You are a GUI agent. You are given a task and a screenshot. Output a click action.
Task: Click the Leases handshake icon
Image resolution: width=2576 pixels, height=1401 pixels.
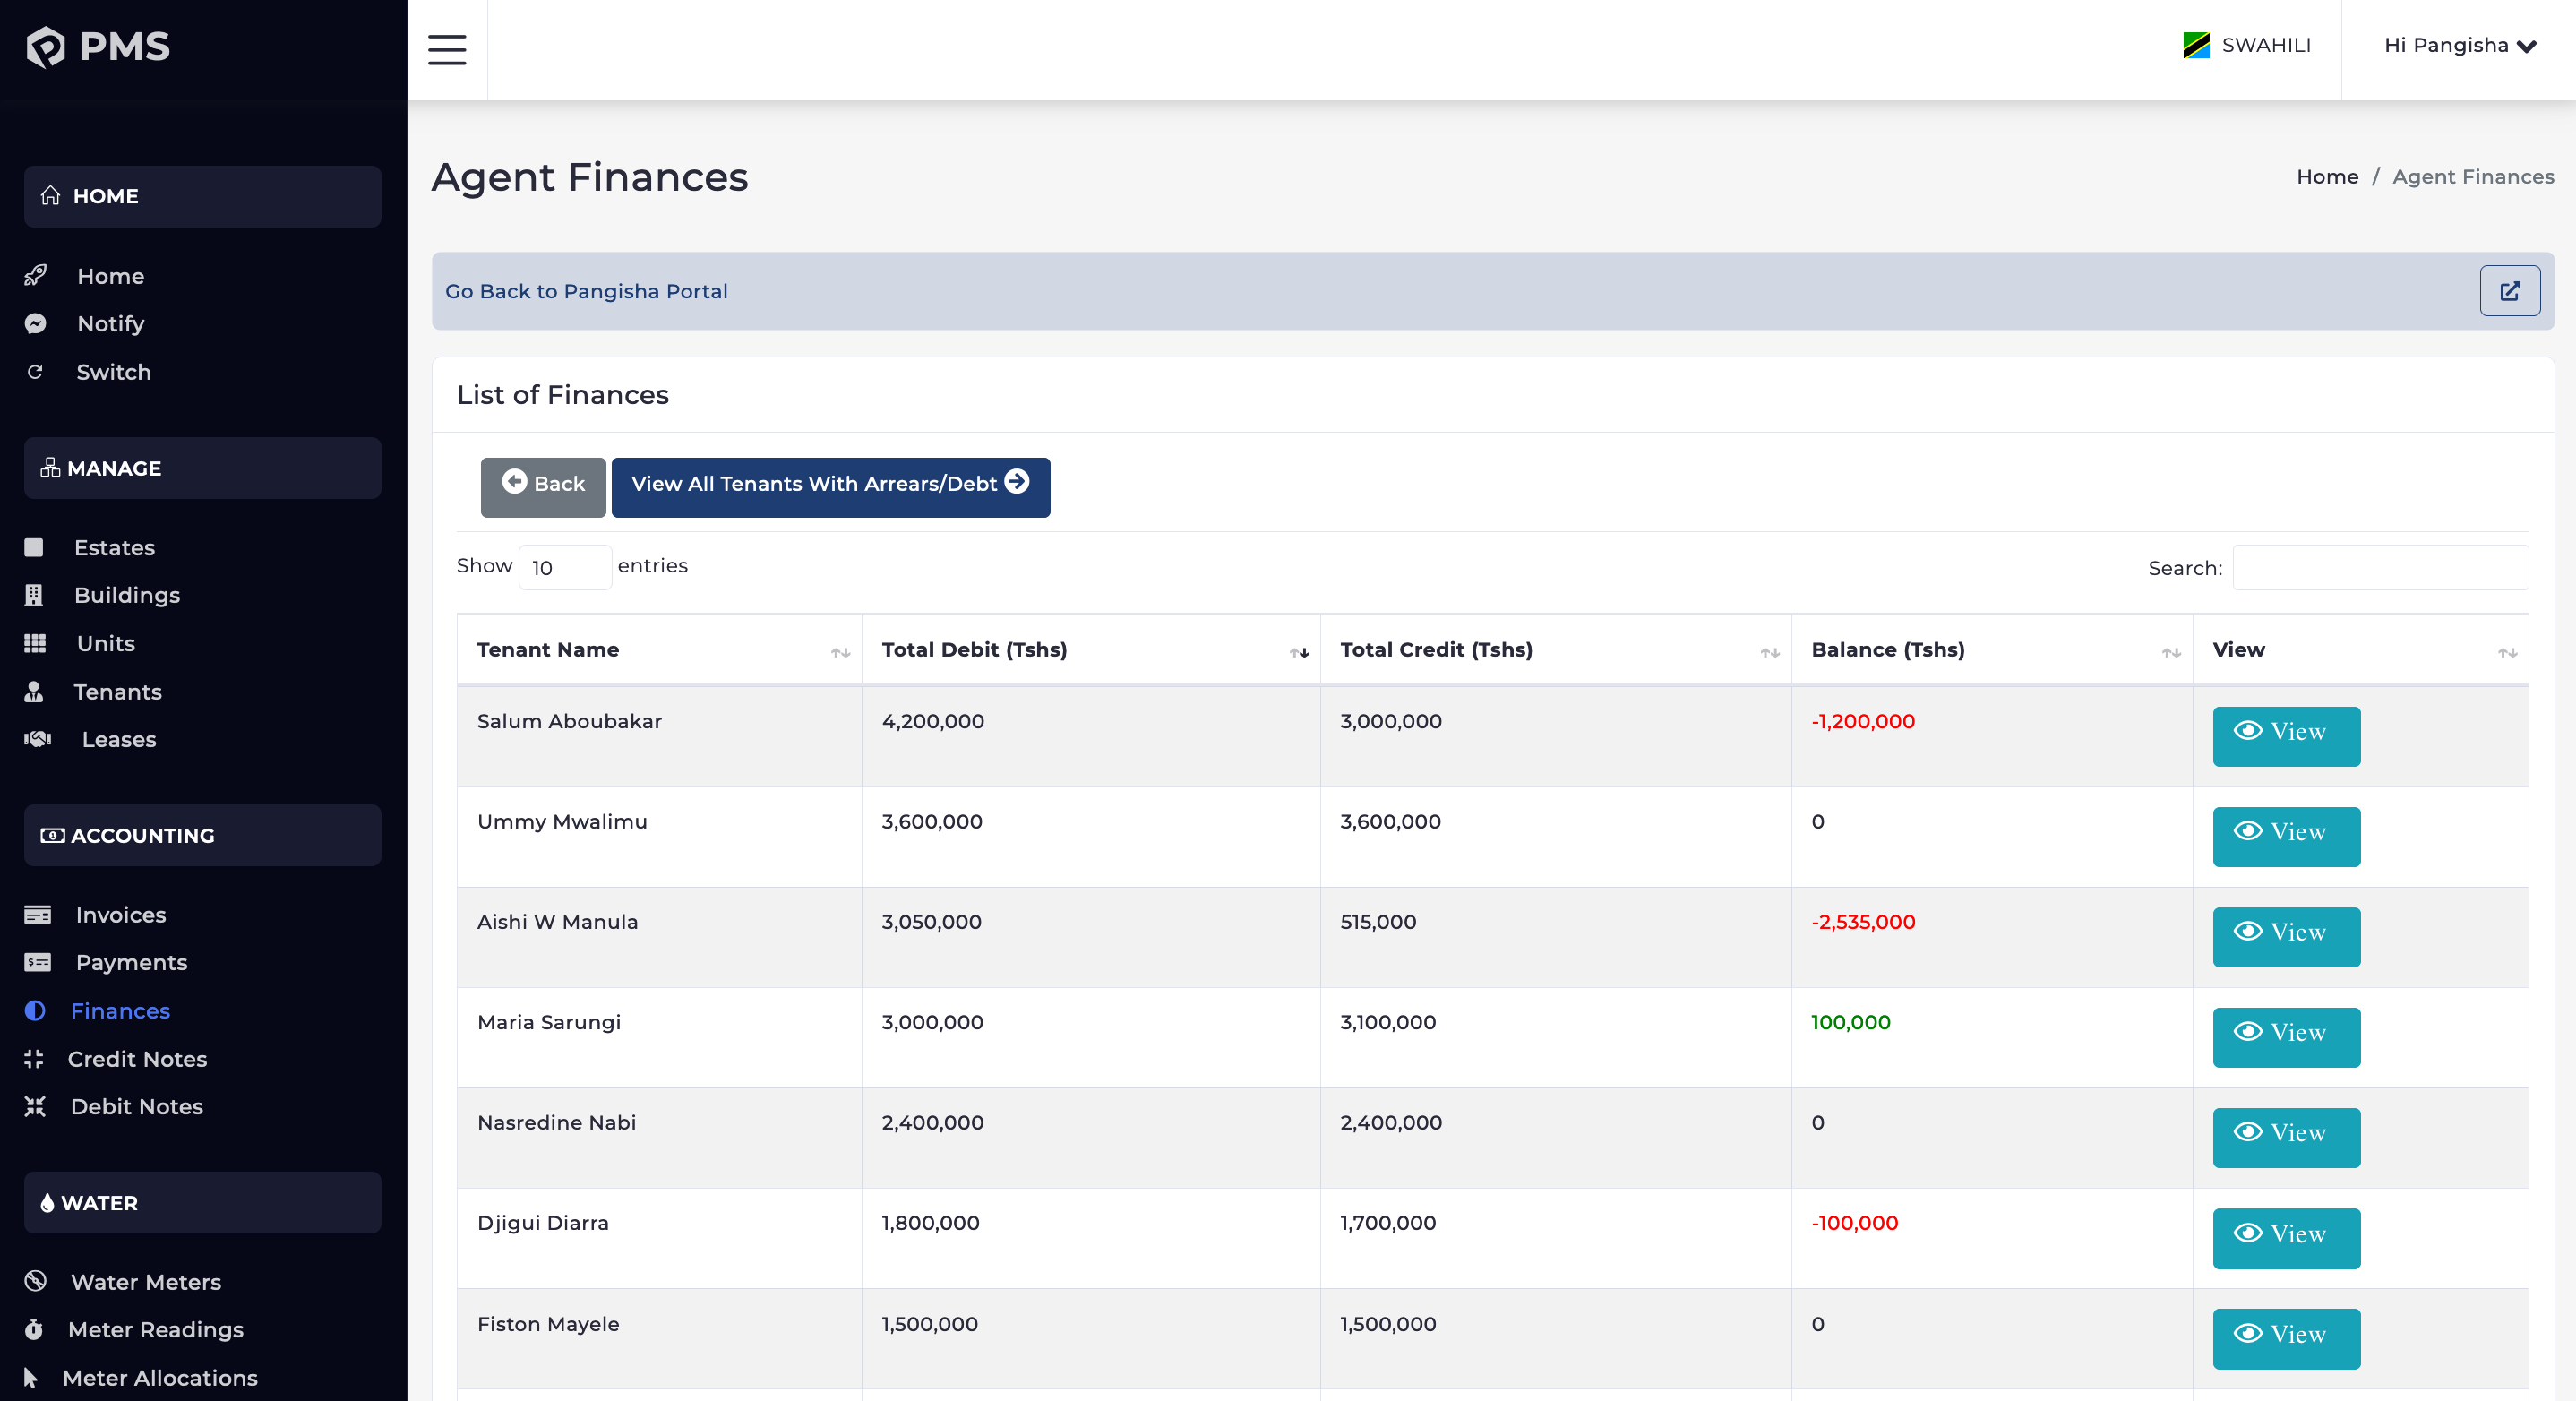(x=37, y=739)
